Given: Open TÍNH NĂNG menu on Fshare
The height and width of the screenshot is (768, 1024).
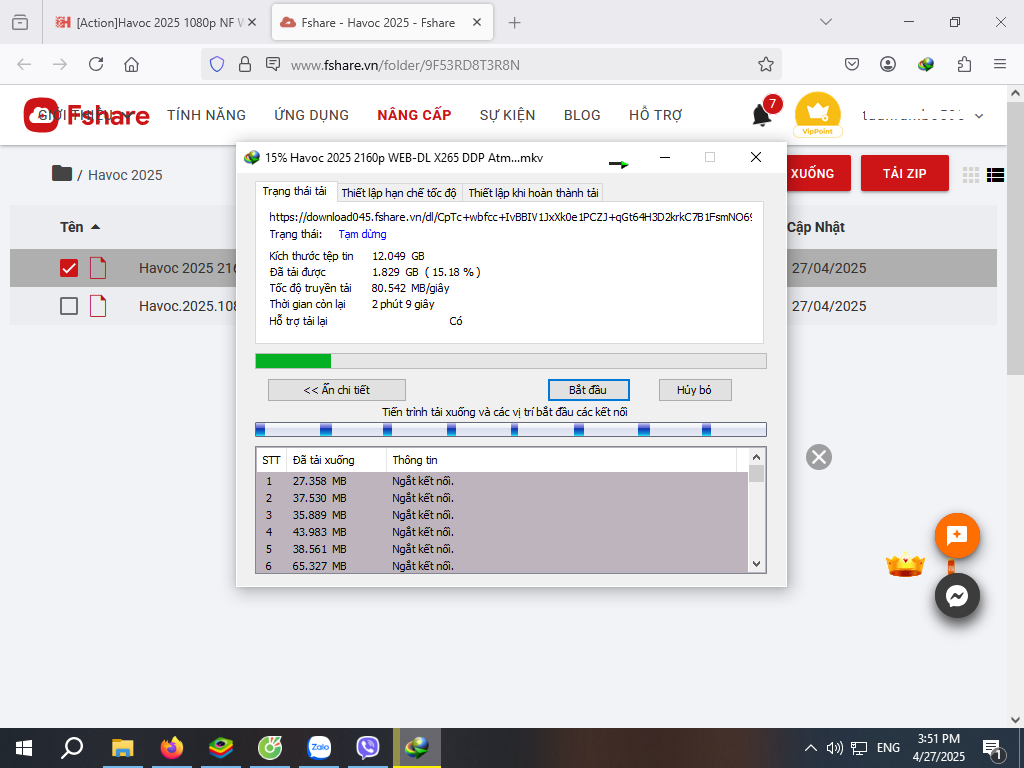Looking at the screenshot, I should (206, 115).
